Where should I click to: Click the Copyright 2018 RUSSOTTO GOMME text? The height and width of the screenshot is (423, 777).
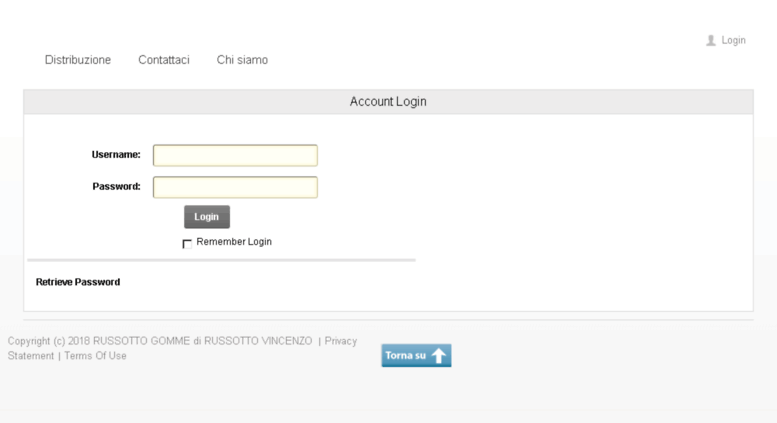(x=160, y=341)
